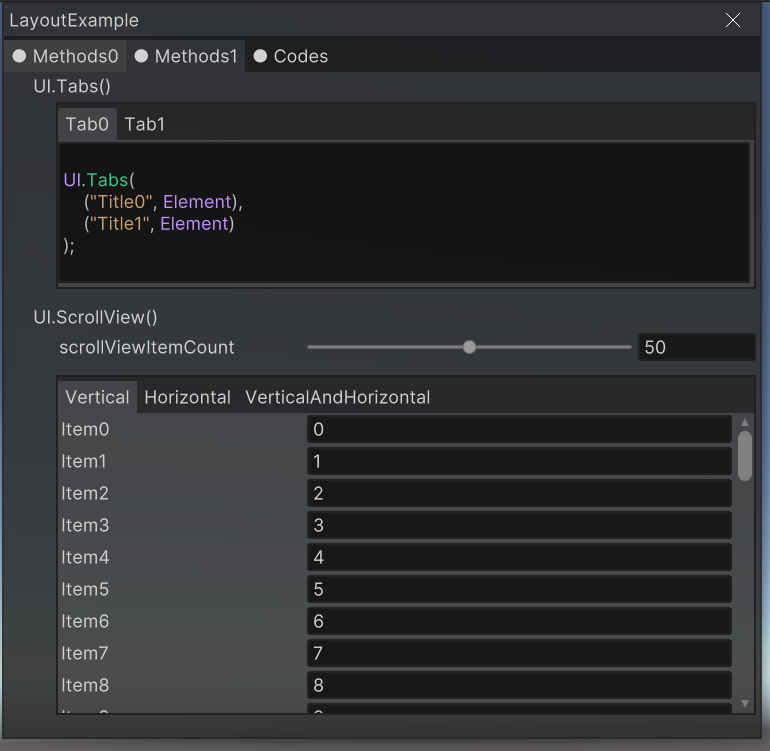The height and width of the screenshot is (751, 770).
Task: Click the Methods1 tab circle icon
Action: click(141, 56)
